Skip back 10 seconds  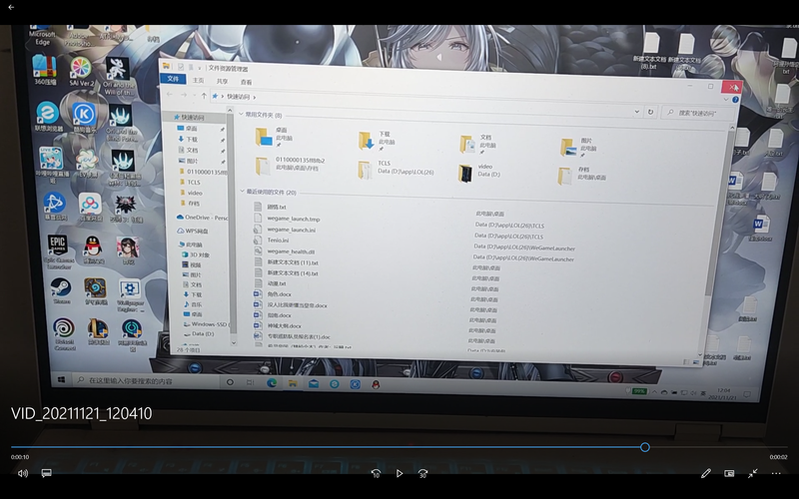(376, 473)
